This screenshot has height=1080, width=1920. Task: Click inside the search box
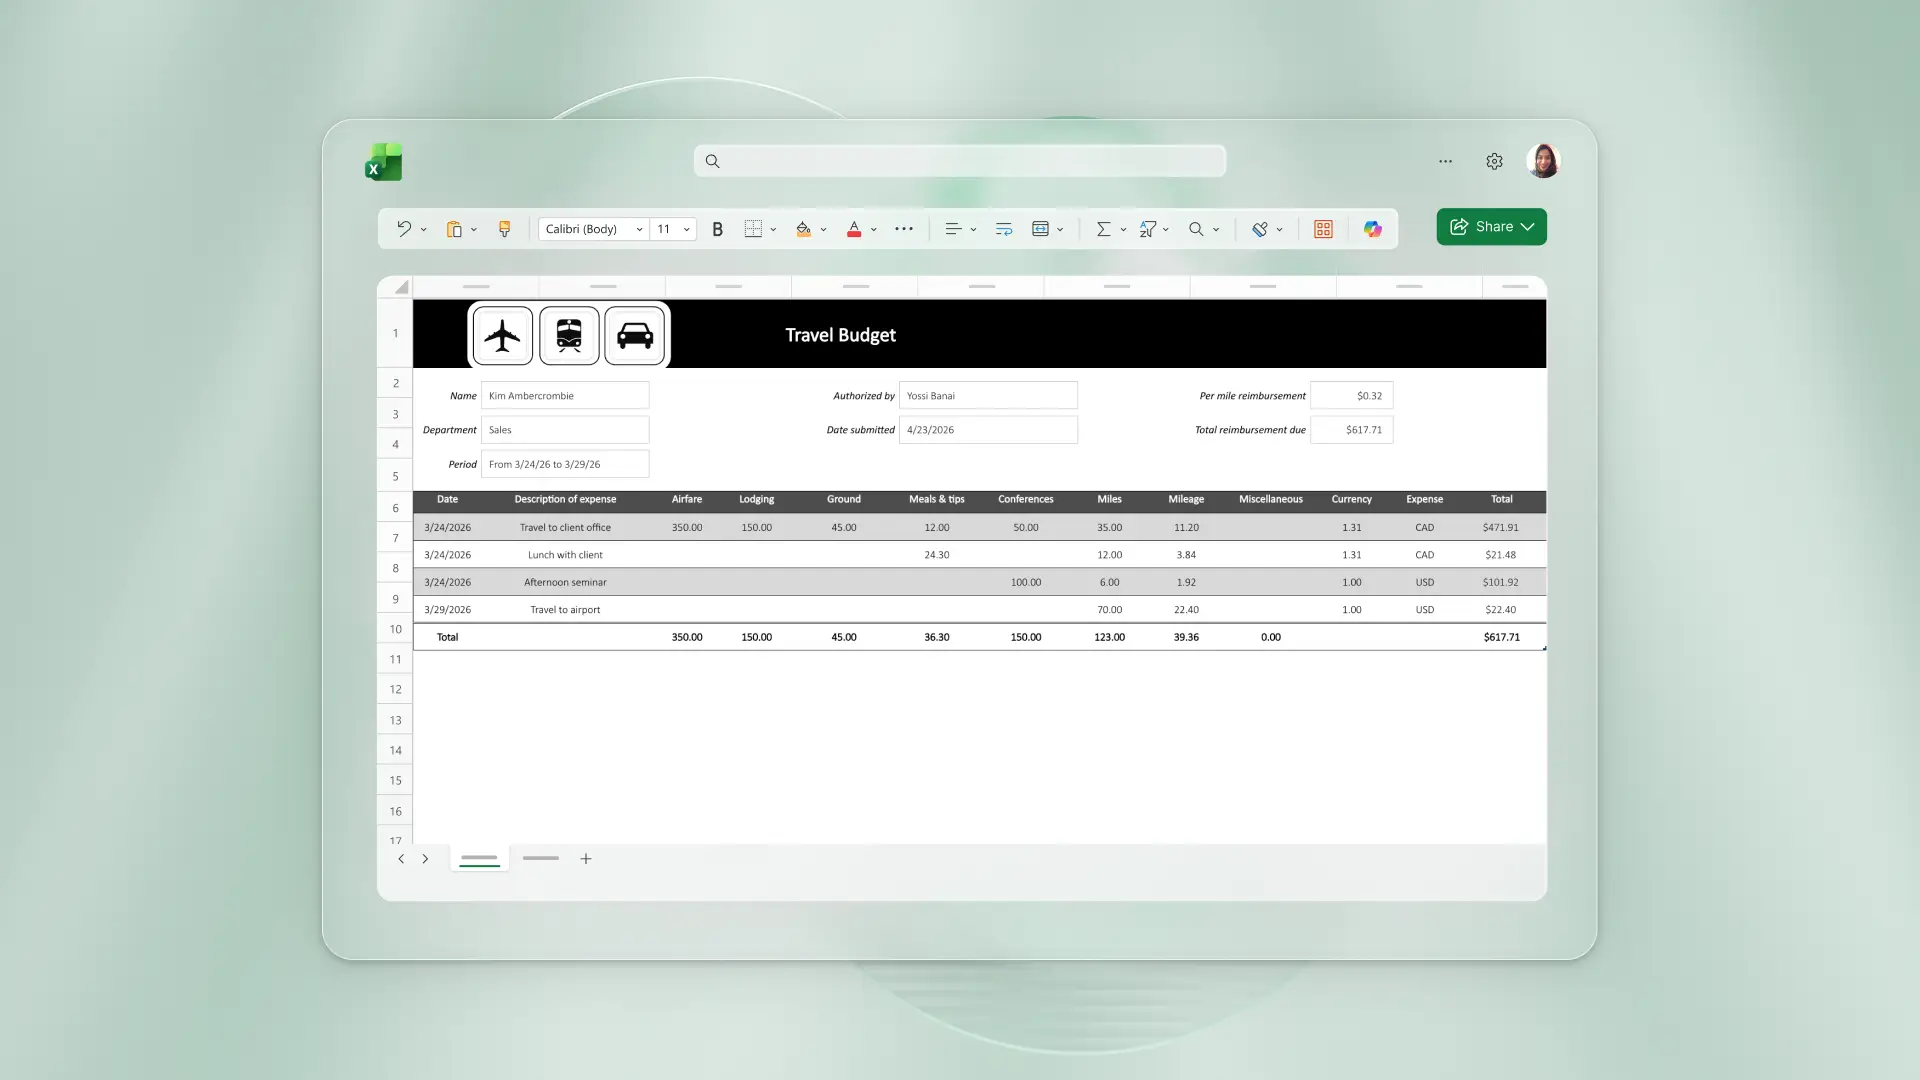960,161
